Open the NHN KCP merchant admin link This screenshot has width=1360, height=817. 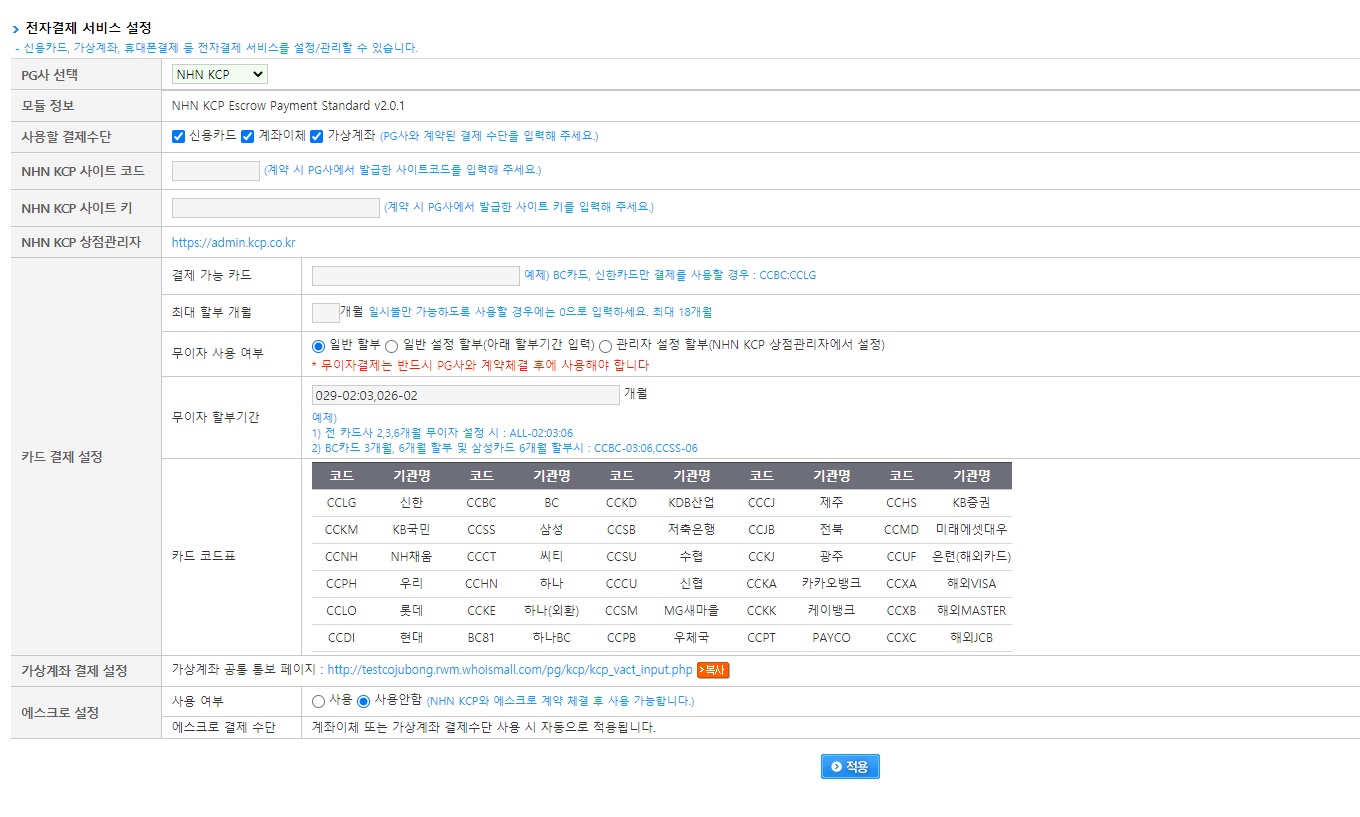click(233, 241)
